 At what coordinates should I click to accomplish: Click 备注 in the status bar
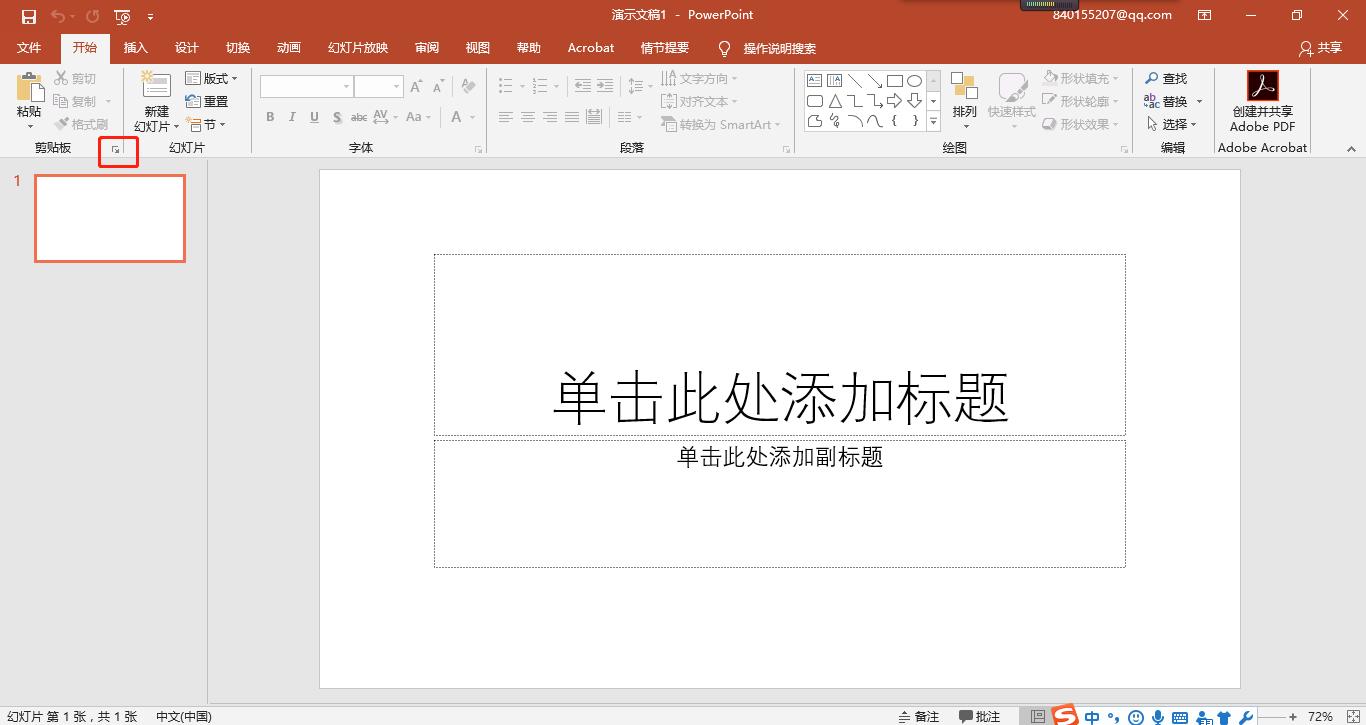919,716
